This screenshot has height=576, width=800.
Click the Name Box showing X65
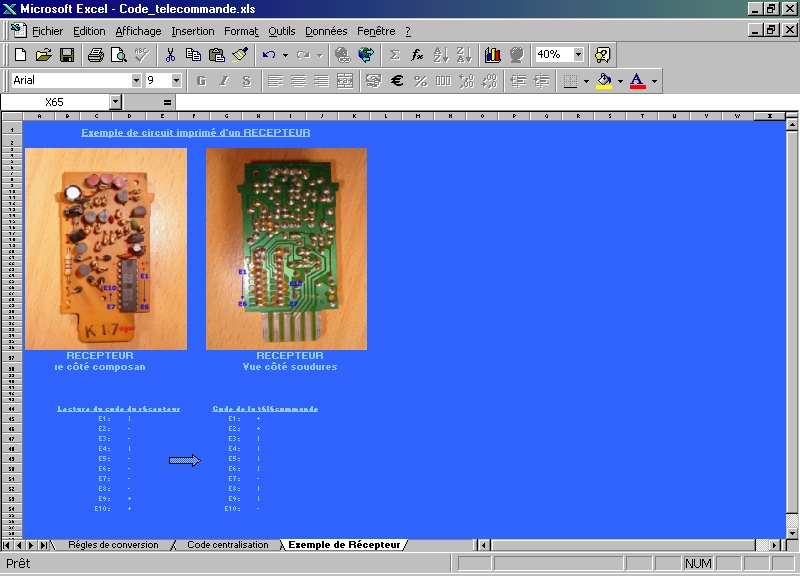54,102
